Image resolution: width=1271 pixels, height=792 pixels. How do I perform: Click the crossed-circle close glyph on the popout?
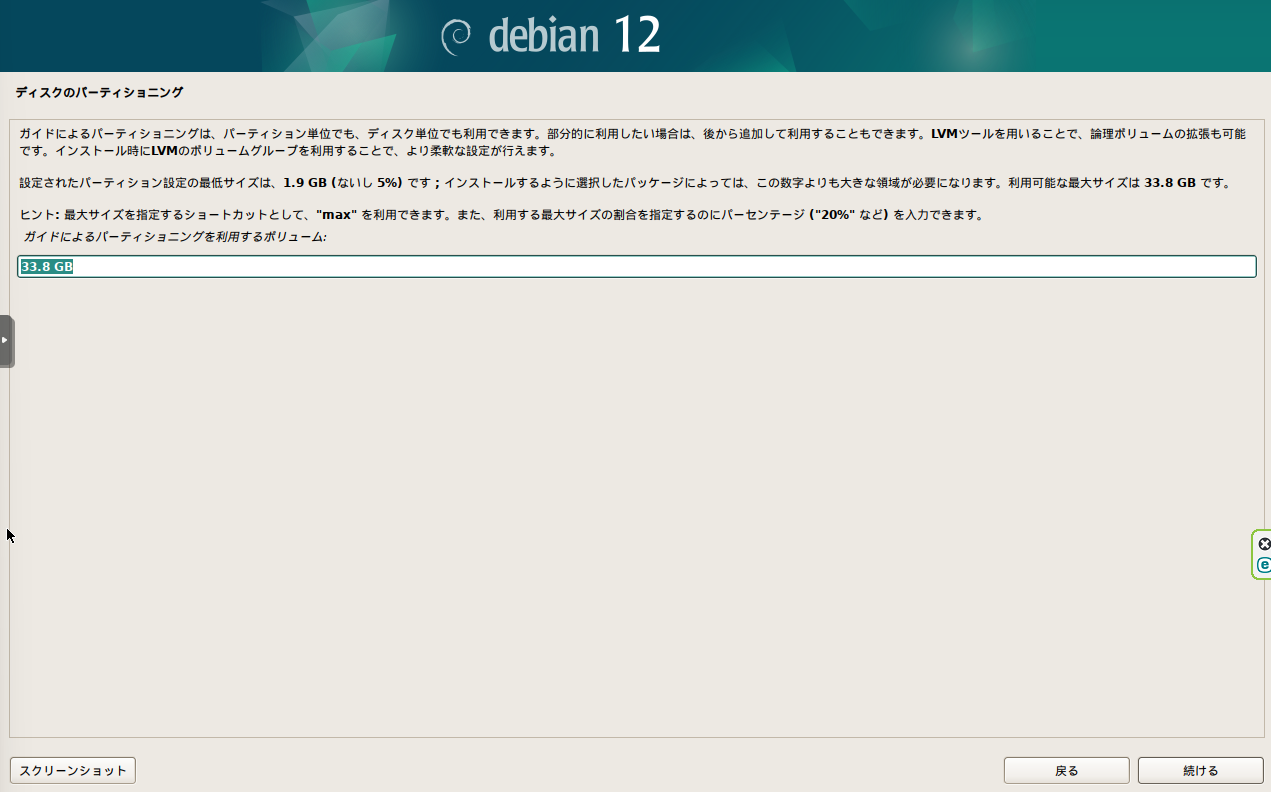(x=1264, y=544)
